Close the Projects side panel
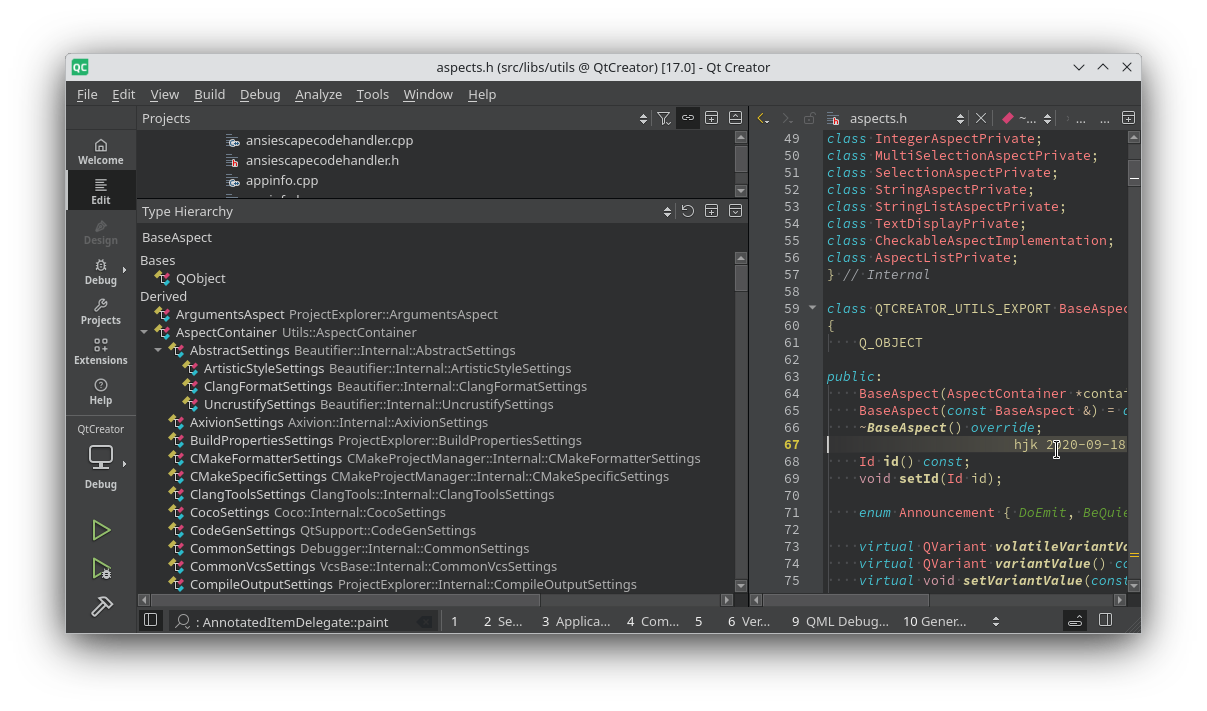The width and height of the screenshot is (1207, 711). 735,118
